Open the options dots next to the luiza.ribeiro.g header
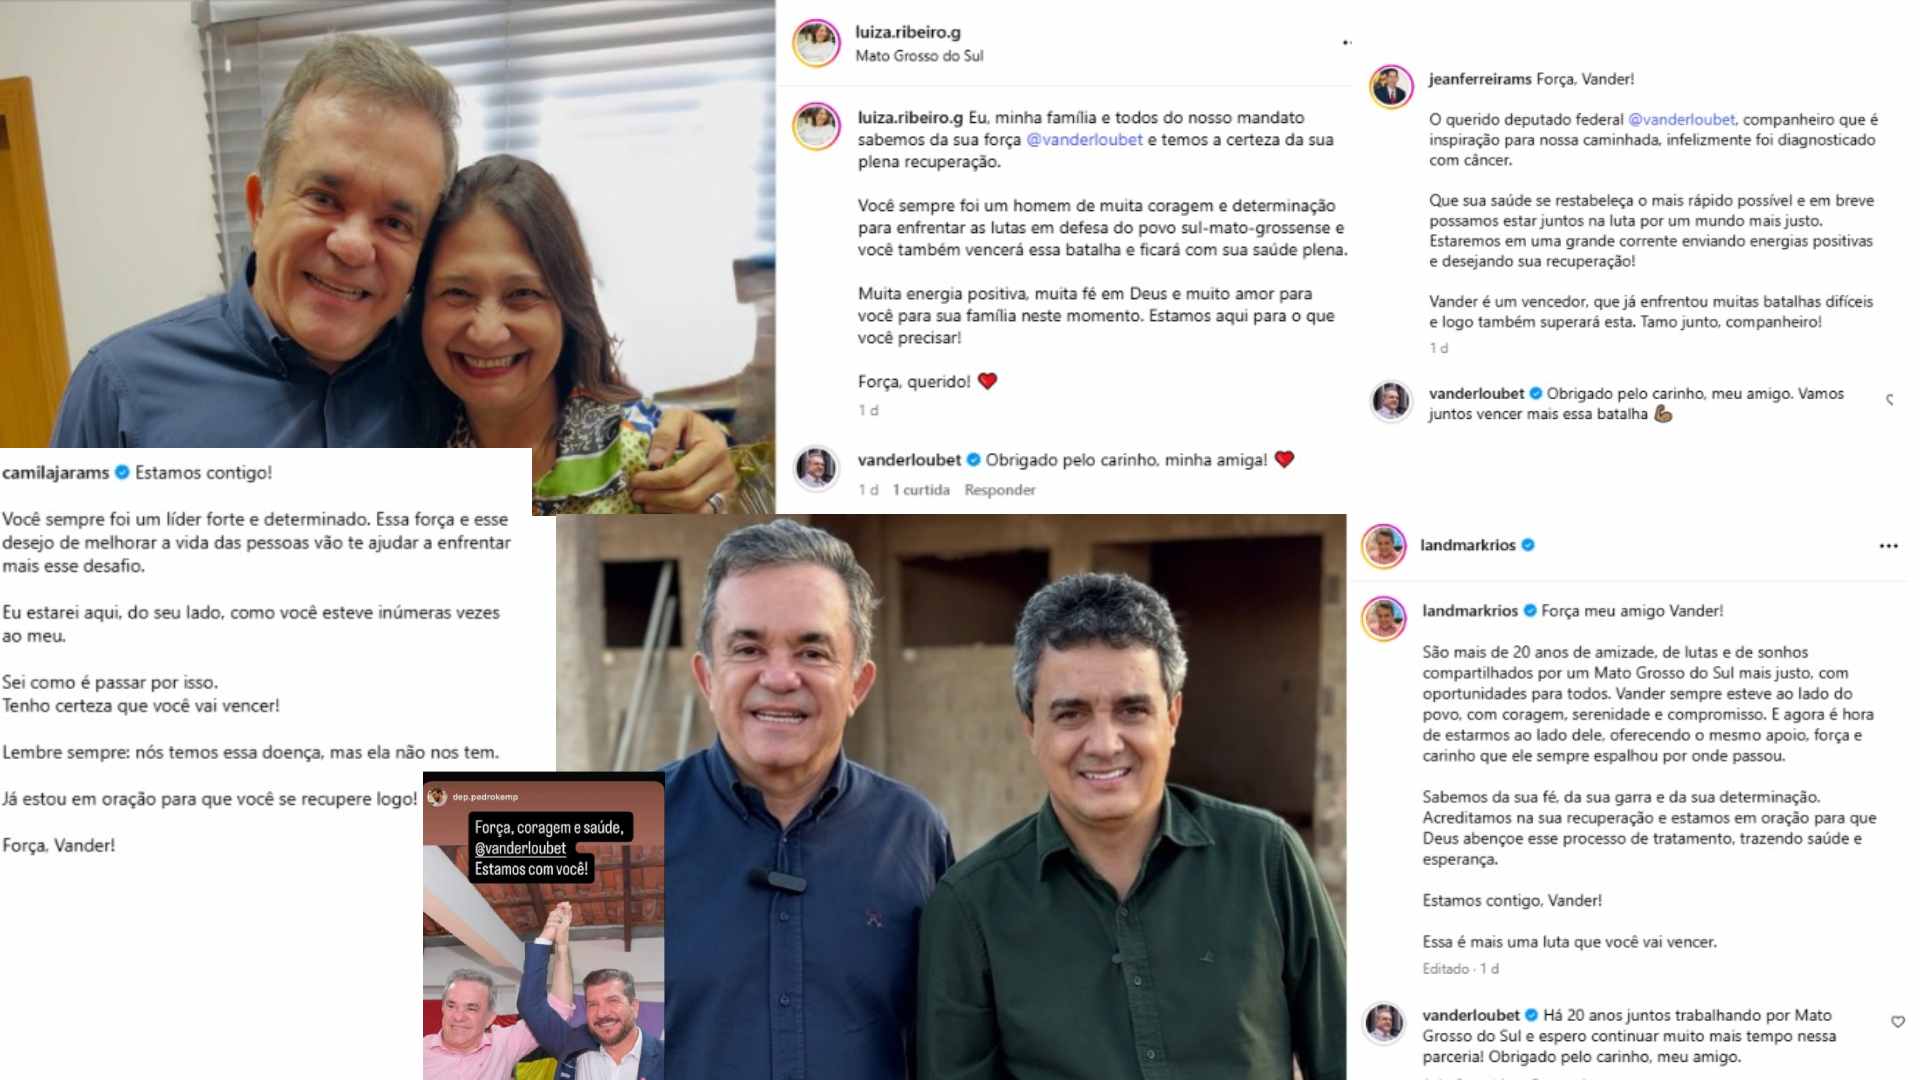Image resolution: width=1920 pixels, height=1080 pixels. click(1346, 42)
